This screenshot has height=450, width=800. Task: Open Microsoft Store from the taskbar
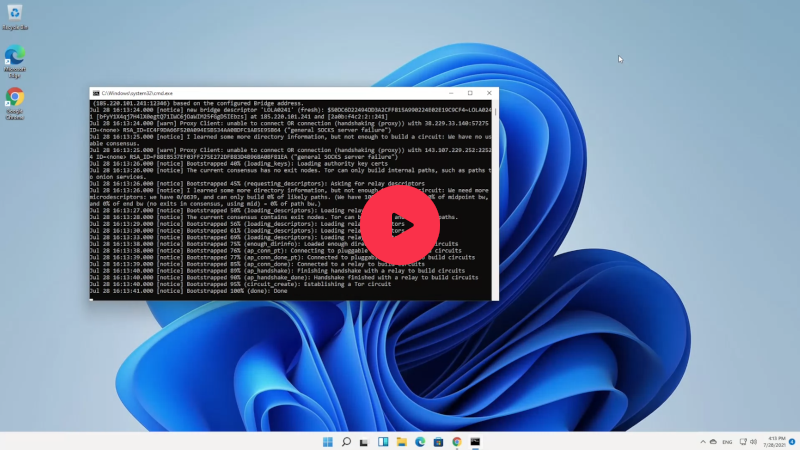438,441
